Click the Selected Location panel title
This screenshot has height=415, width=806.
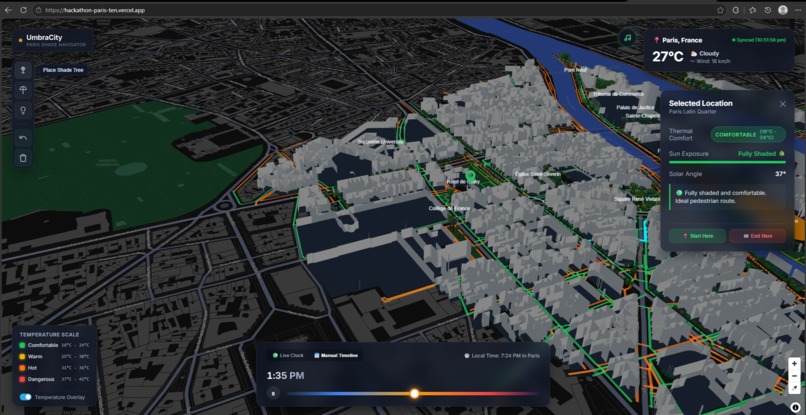click(701, 103)
